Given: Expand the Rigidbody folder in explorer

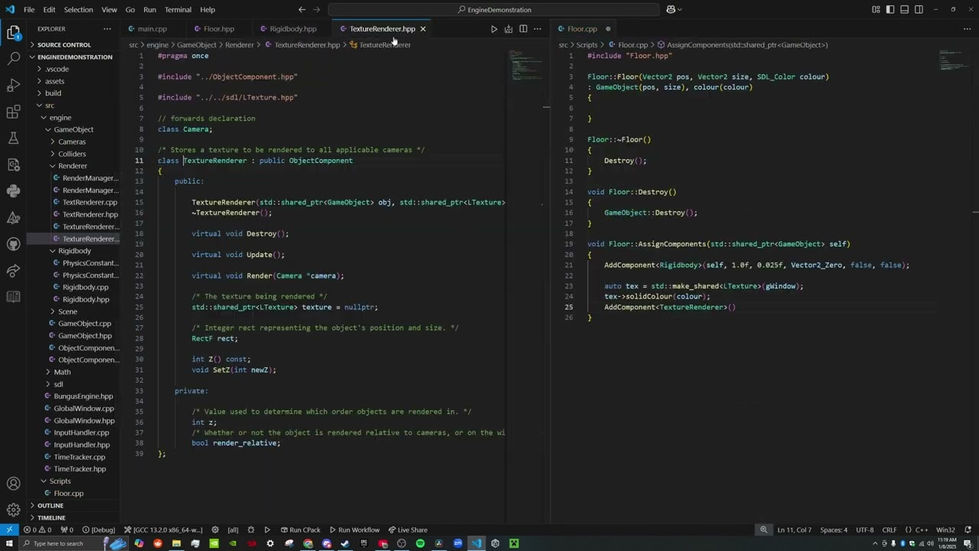Looking at the screenshot, I should (x=74, y=251).
